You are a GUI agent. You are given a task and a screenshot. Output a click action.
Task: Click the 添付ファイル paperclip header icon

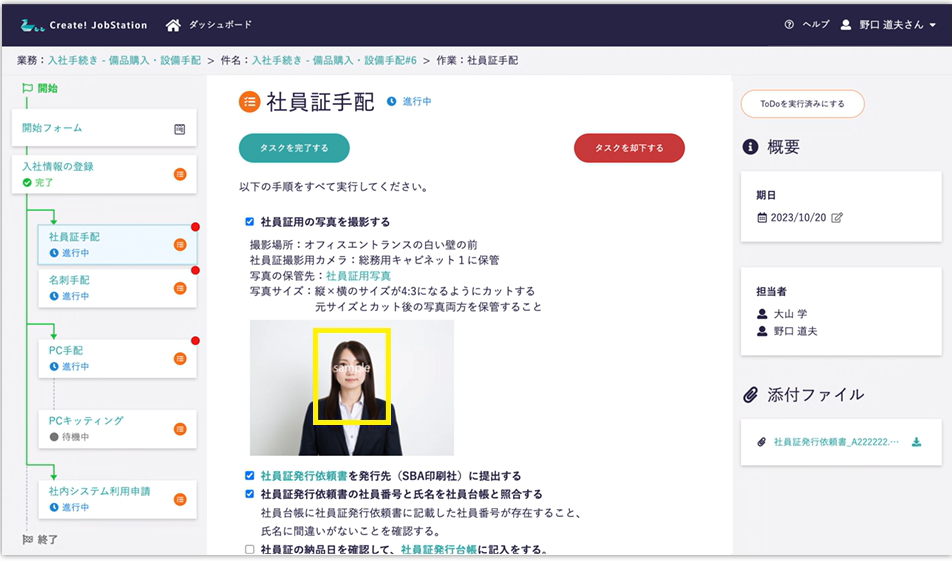751,395
